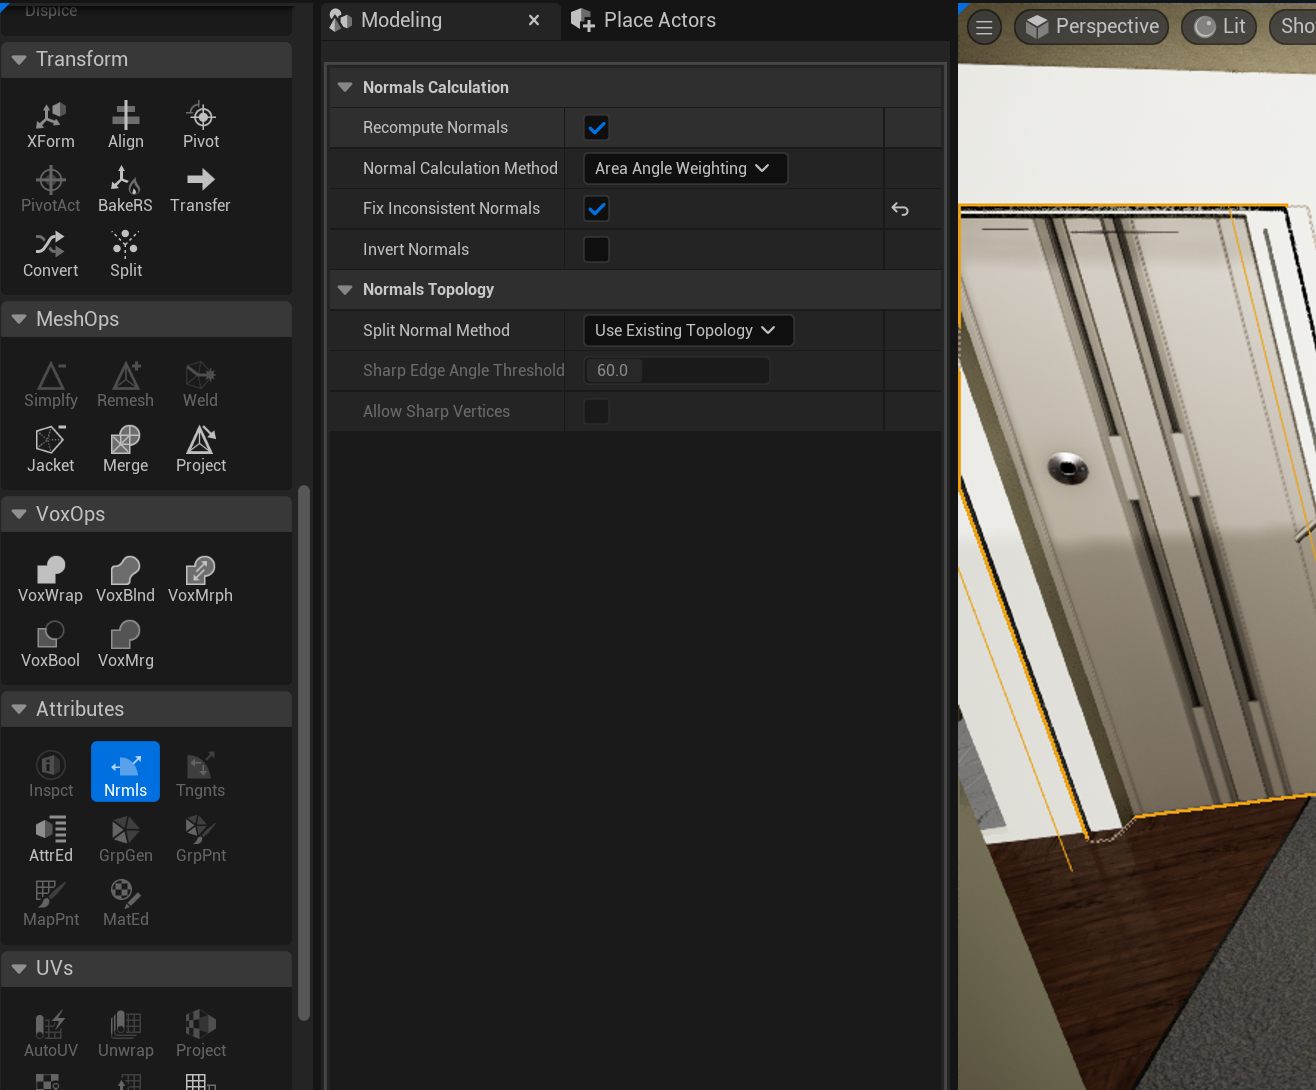
Task: Open the Split Normal Method dropdown
Action: 687,330
